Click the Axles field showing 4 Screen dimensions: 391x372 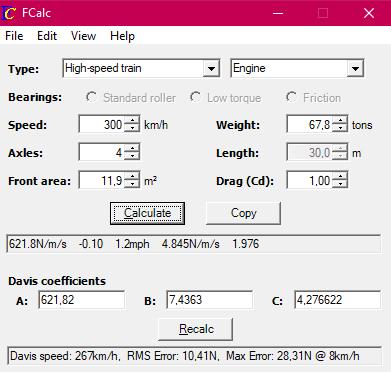[101, 153]
